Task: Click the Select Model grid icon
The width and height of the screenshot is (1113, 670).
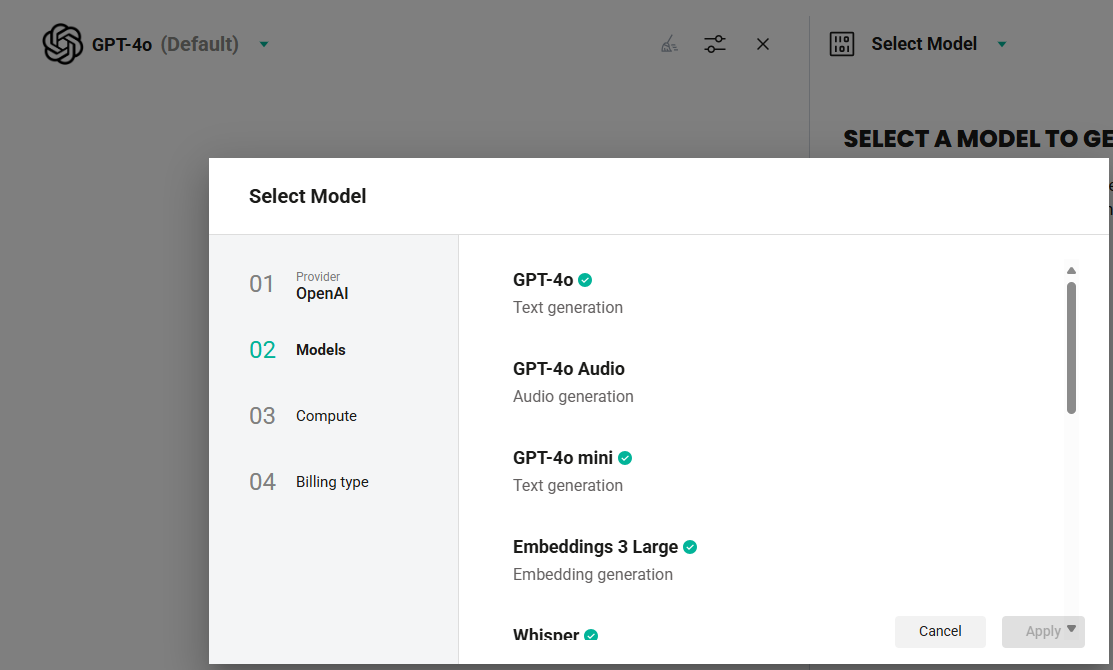Action: tap(842, 44)
